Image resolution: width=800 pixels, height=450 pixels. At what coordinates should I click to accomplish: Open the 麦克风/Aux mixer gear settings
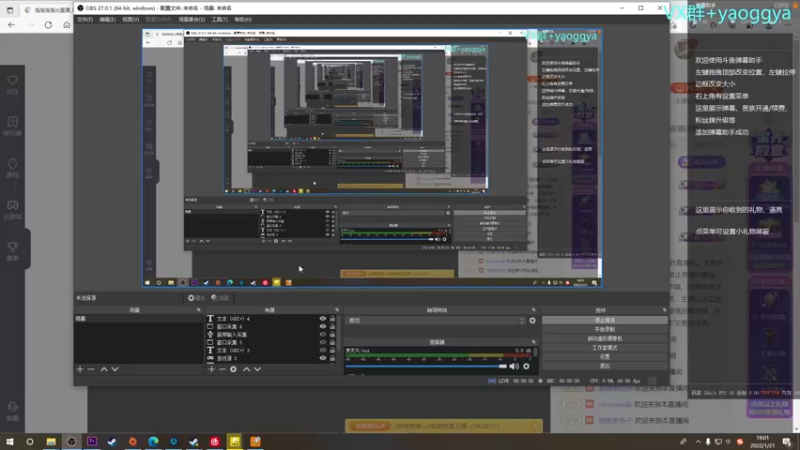click(526, 366)
